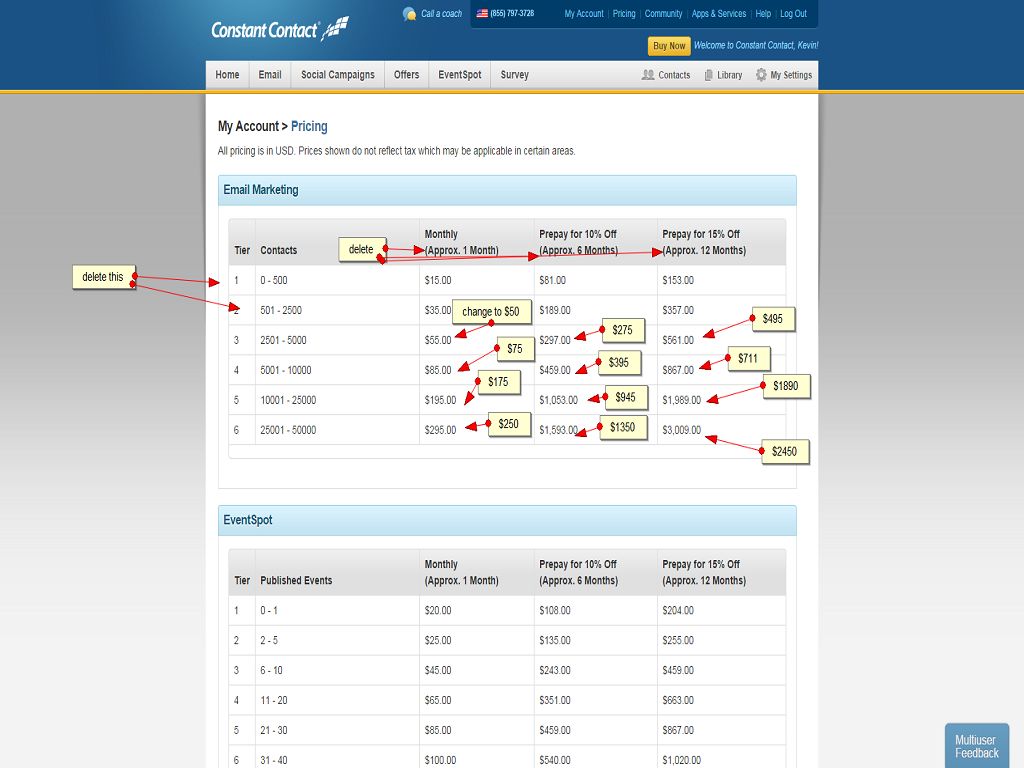The image size is (1024, 768).
Task: Click the $153.00 prepay price
Action: coord(678,280)
